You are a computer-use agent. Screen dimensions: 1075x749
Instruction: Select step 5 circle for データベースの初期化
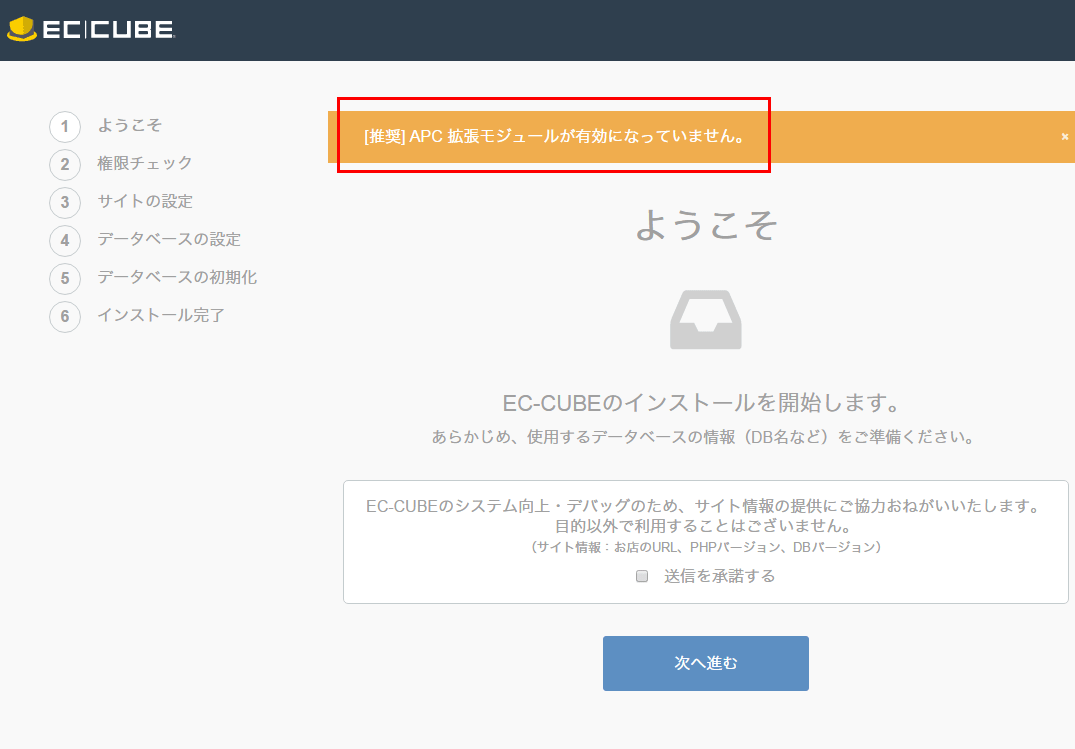65,278
